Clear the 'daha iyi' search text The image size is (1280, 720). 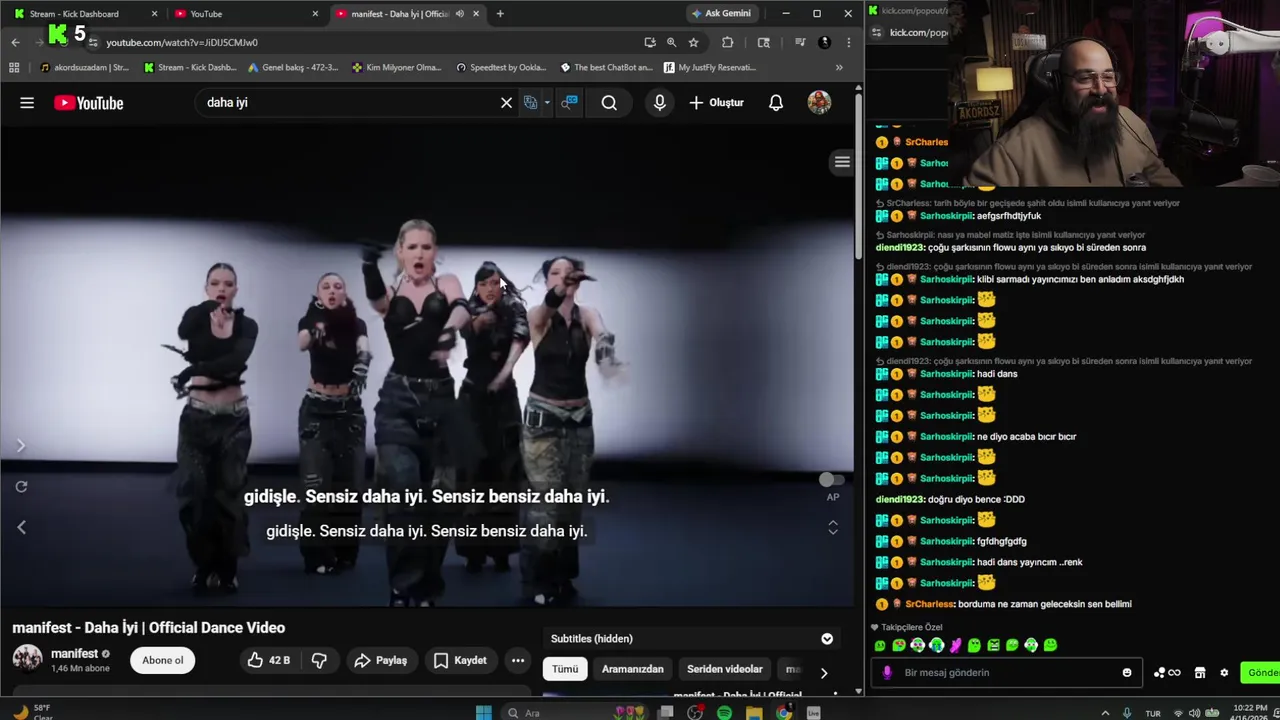(506, 103)
